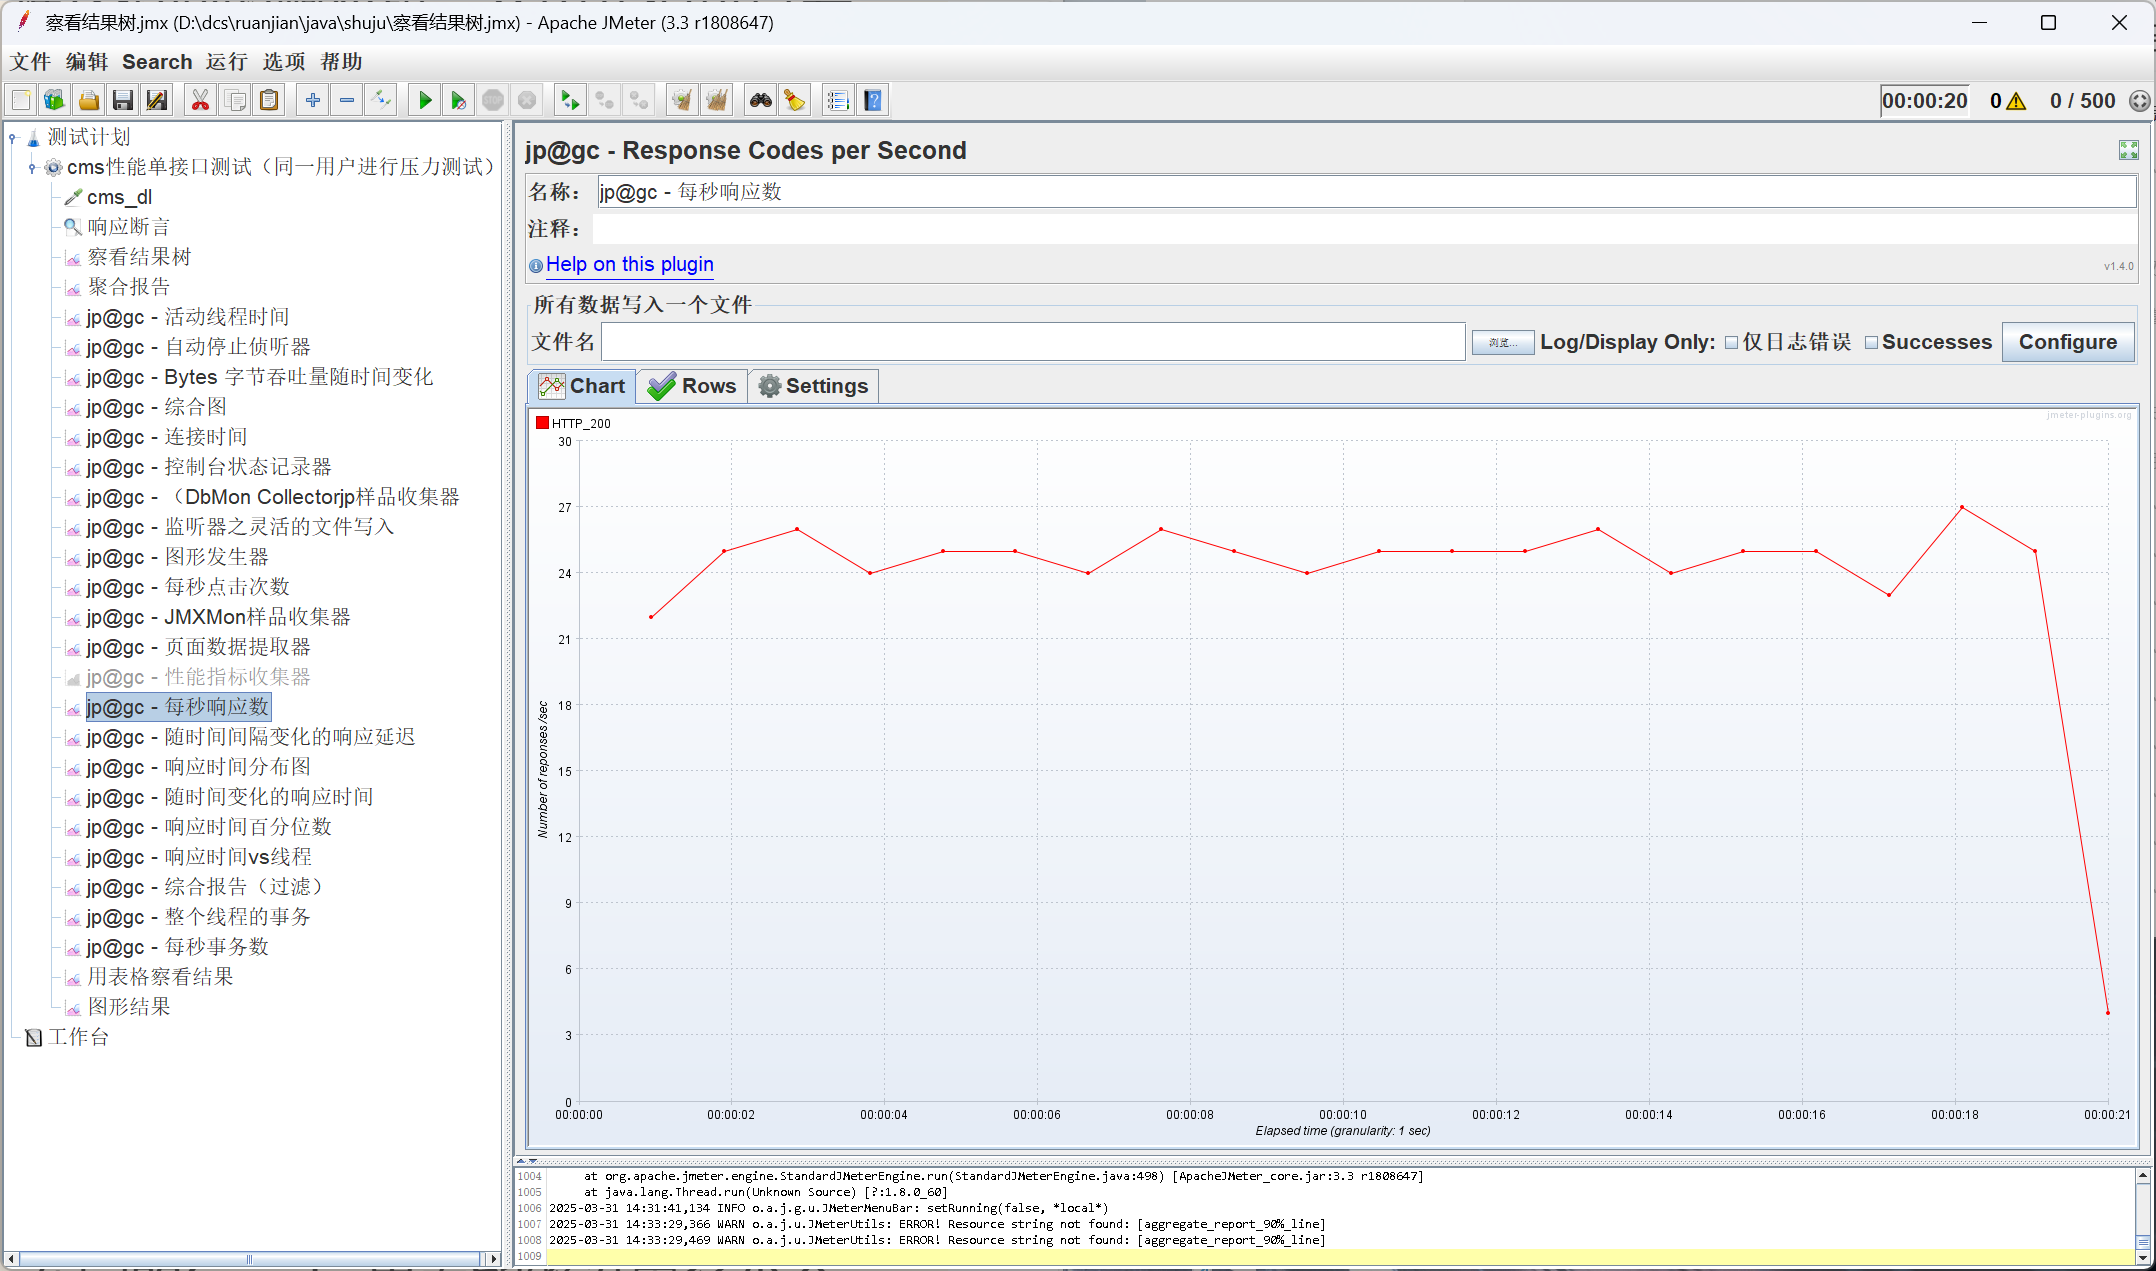Click the Open folder toolbar icon
2156x1271 pixels.
point(89,100)
